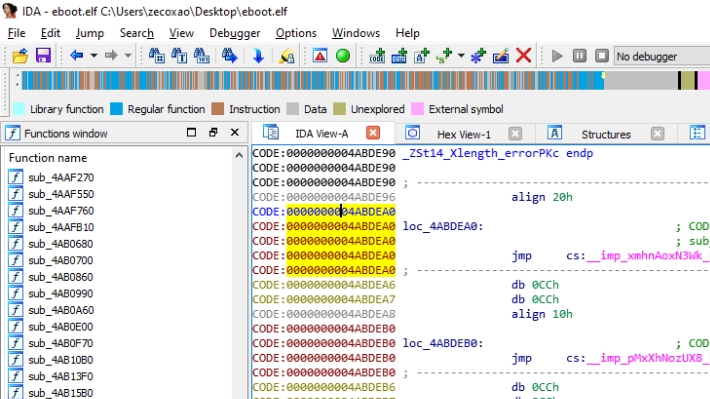Click the Save database icon
This screenshot has width=710, height=399.
point(43,56)
